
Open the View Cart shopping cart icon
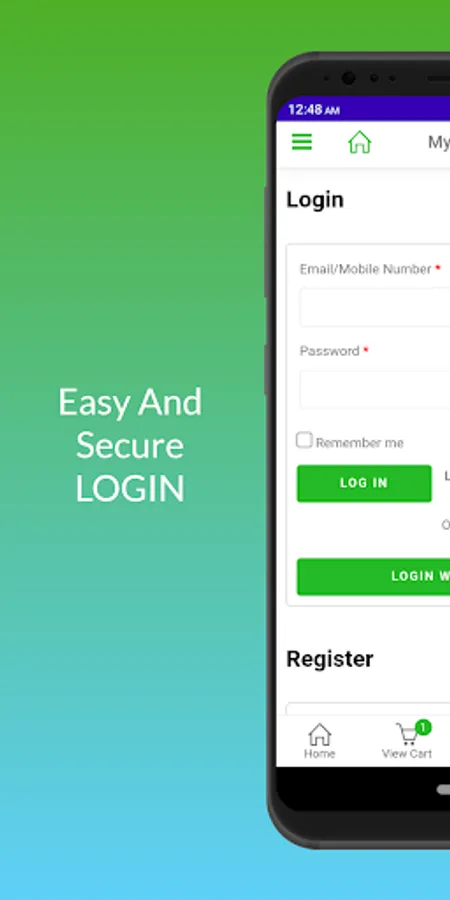pyautogui.click(x=408, y=734)
